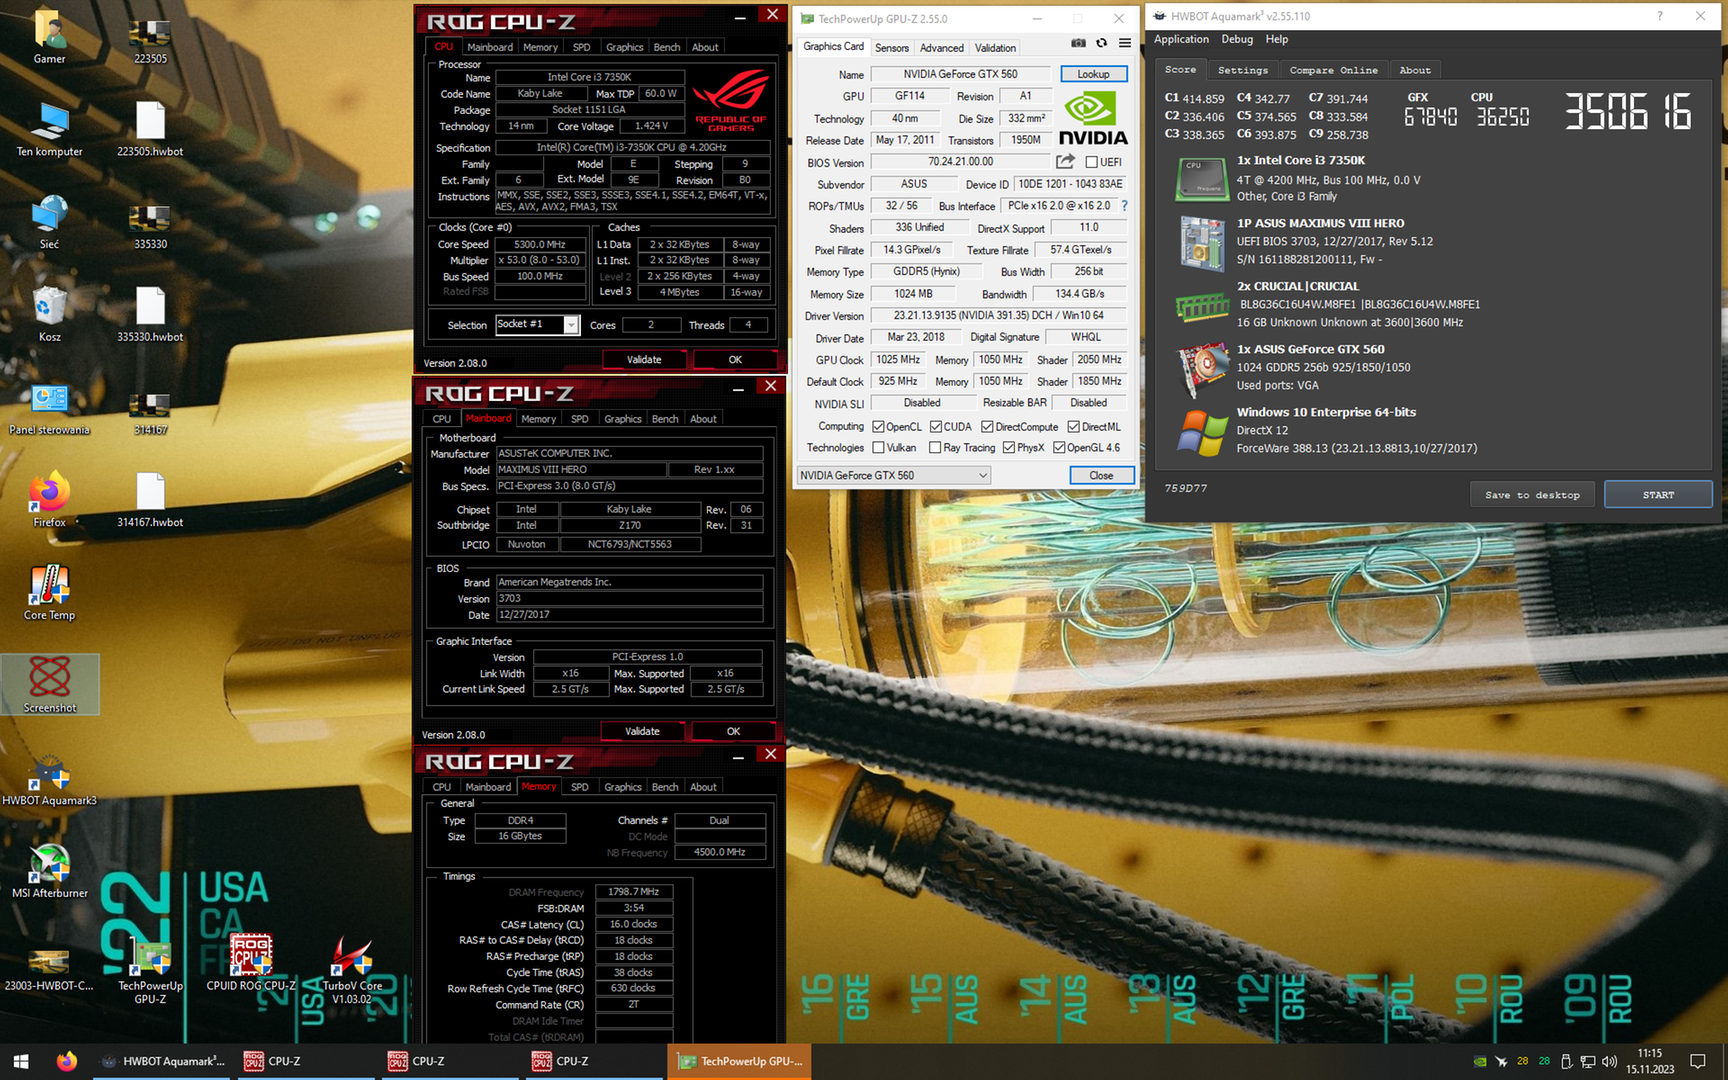
Task: Launch MSI Afterburner desktop shortcut
Action: [50, 872]
